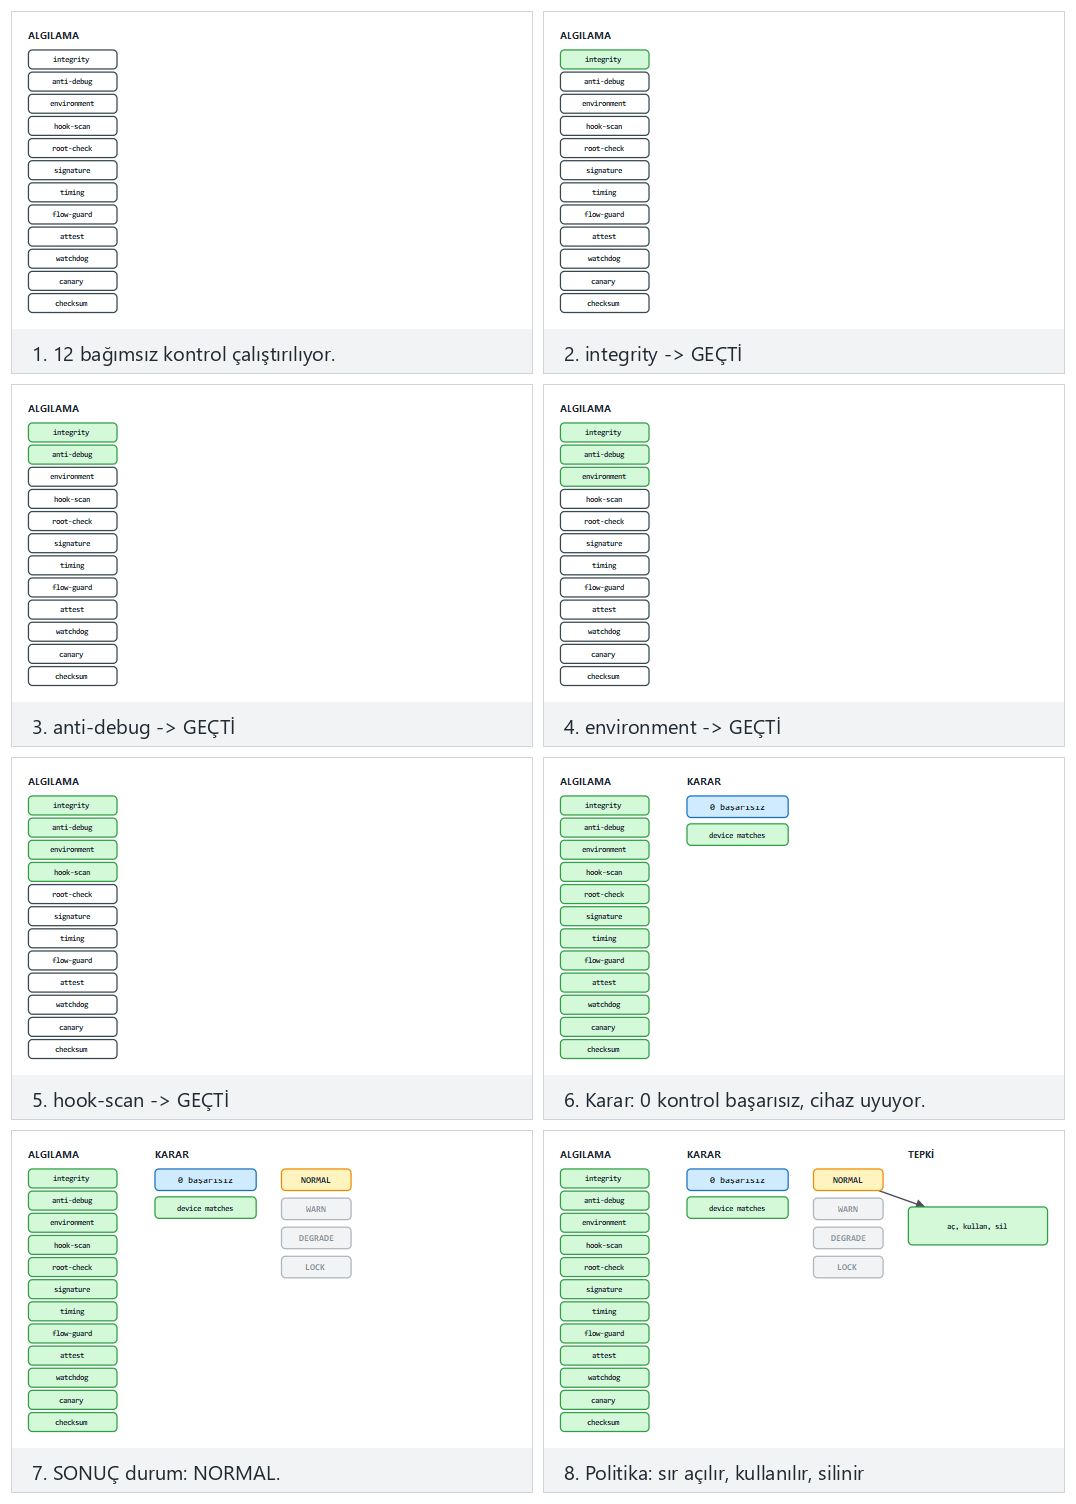Image resolution: width=1076 pixels, height=1504 pixels.
Task: Select the "aç, kullan, sil" response box
Action: tap(977, 1226)
